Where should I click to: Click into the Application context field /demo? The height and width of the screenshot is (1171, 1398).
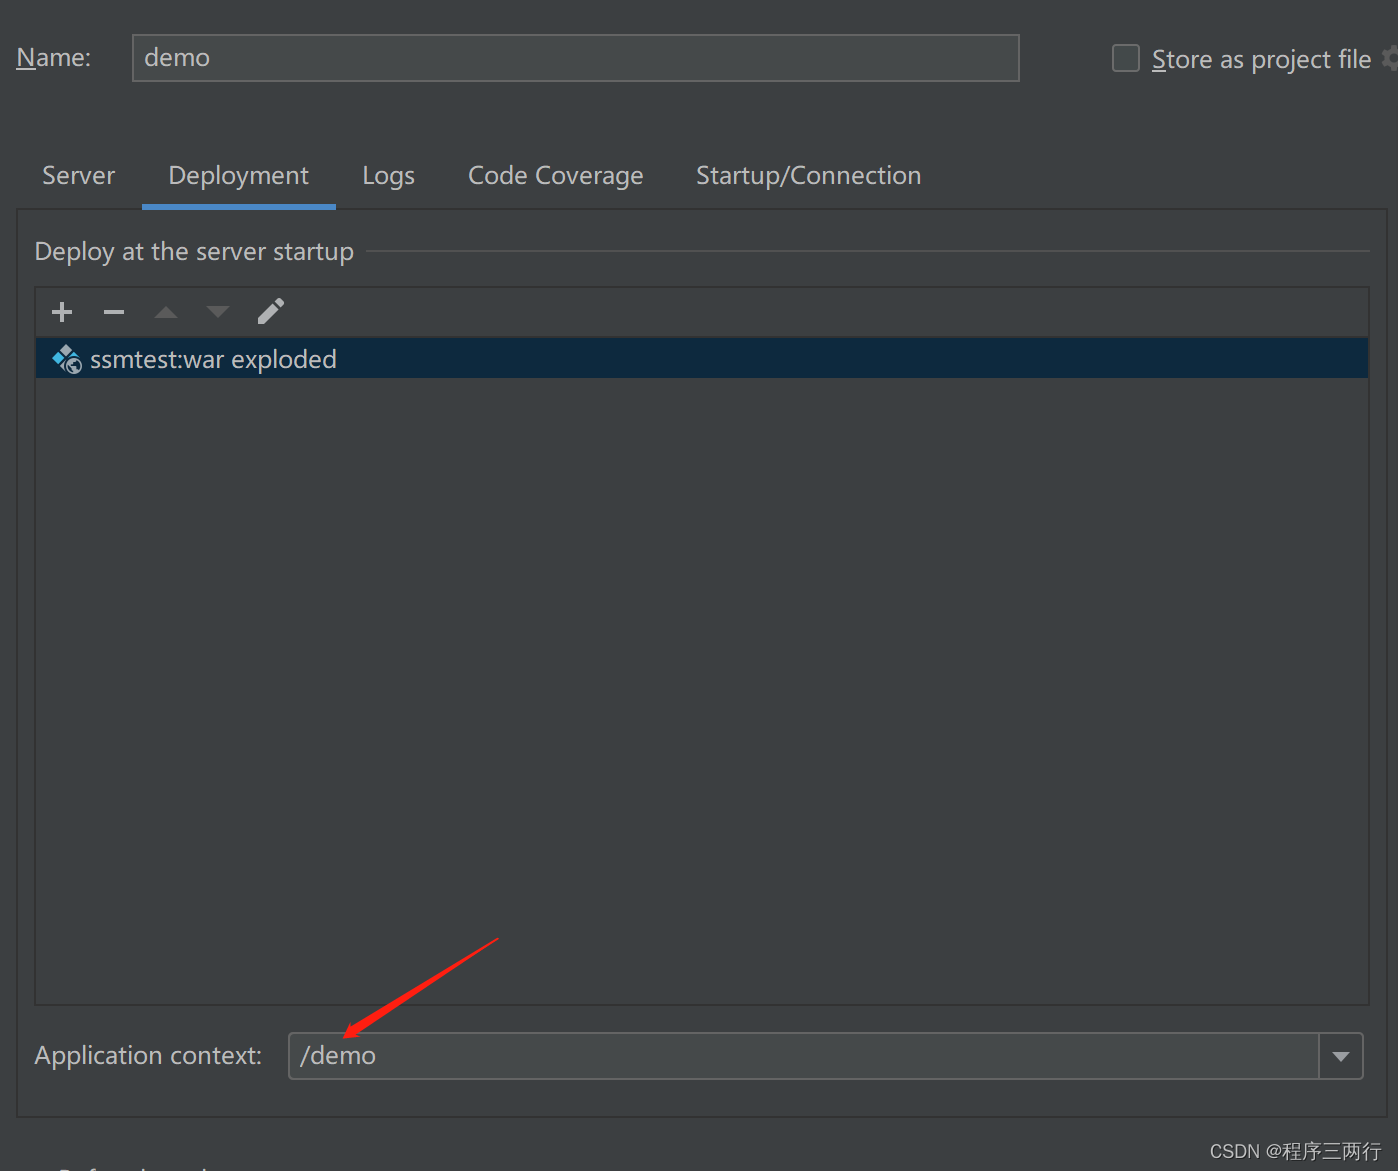point(803,1056)
